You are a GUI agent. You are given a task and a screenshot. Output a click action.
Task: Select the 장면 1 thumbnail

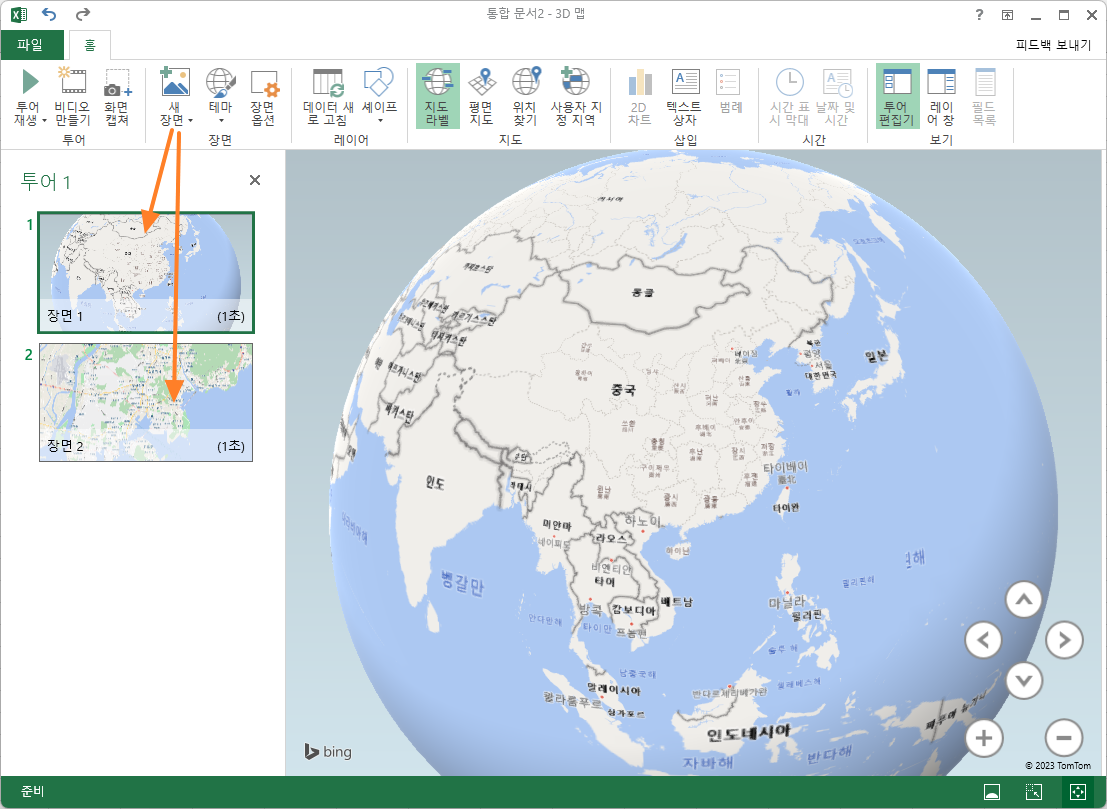[146, 272]
